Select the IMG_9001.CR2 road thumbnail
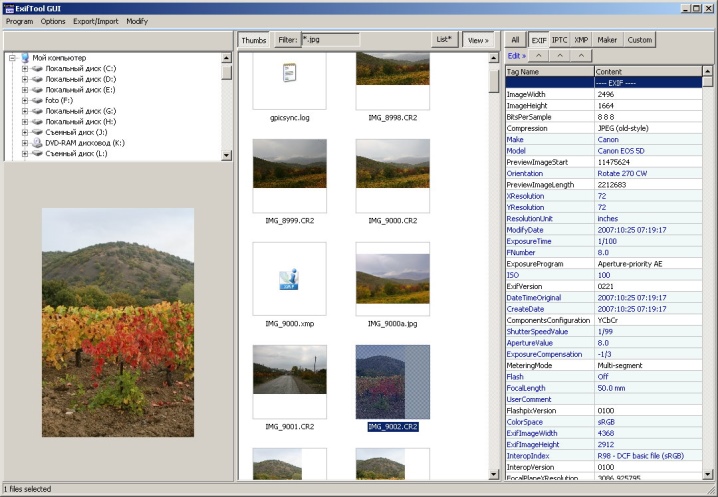The height and width of the screenshot is (497, 718). click(x=289, y=369)
